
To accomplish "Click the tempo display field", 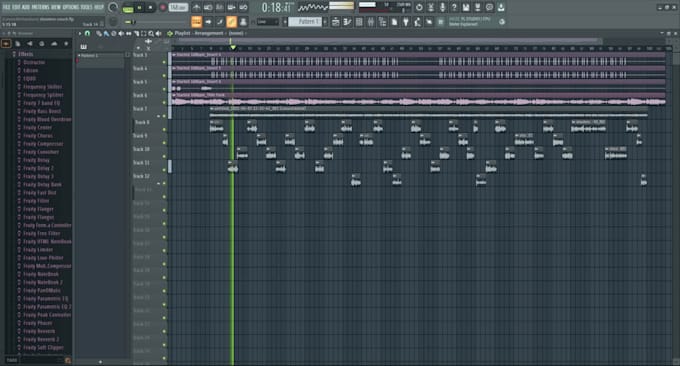I will (x=178, y=7).
